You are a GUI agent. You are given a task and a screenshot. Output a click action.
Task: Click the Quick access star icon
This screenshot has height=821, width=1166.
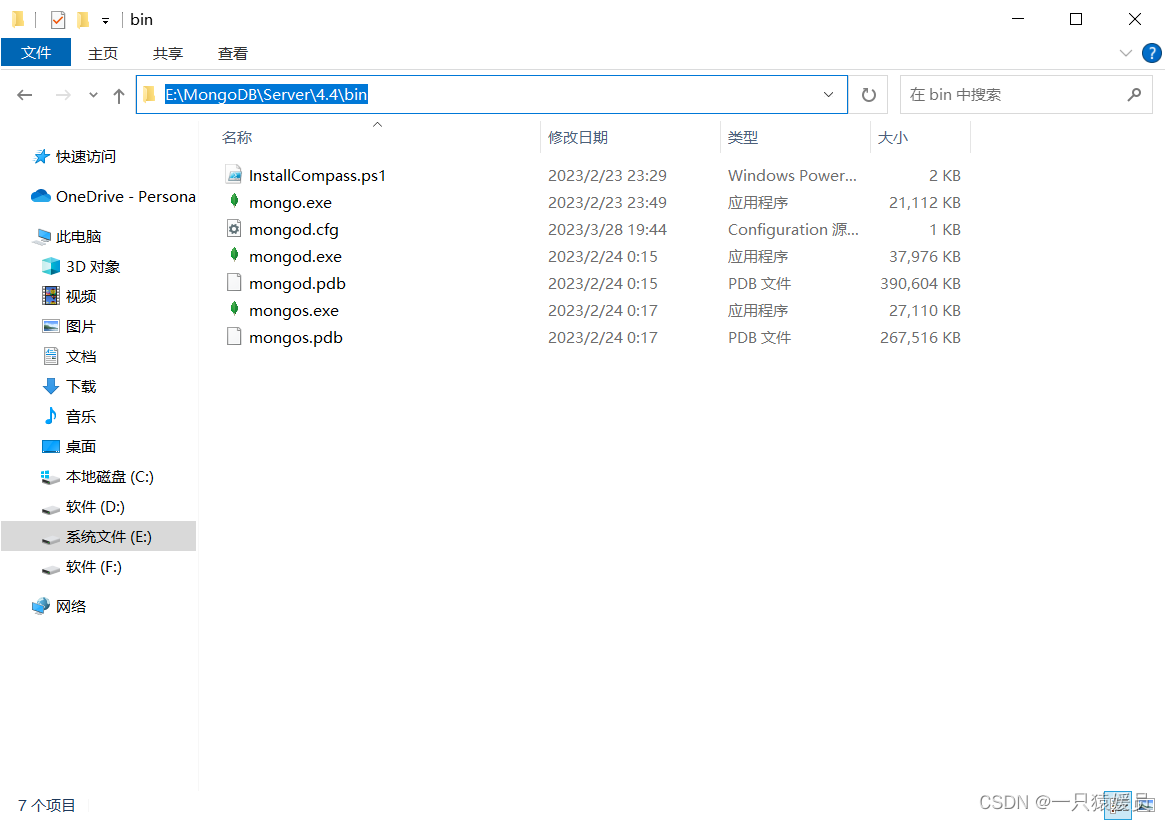pos(42,156)
